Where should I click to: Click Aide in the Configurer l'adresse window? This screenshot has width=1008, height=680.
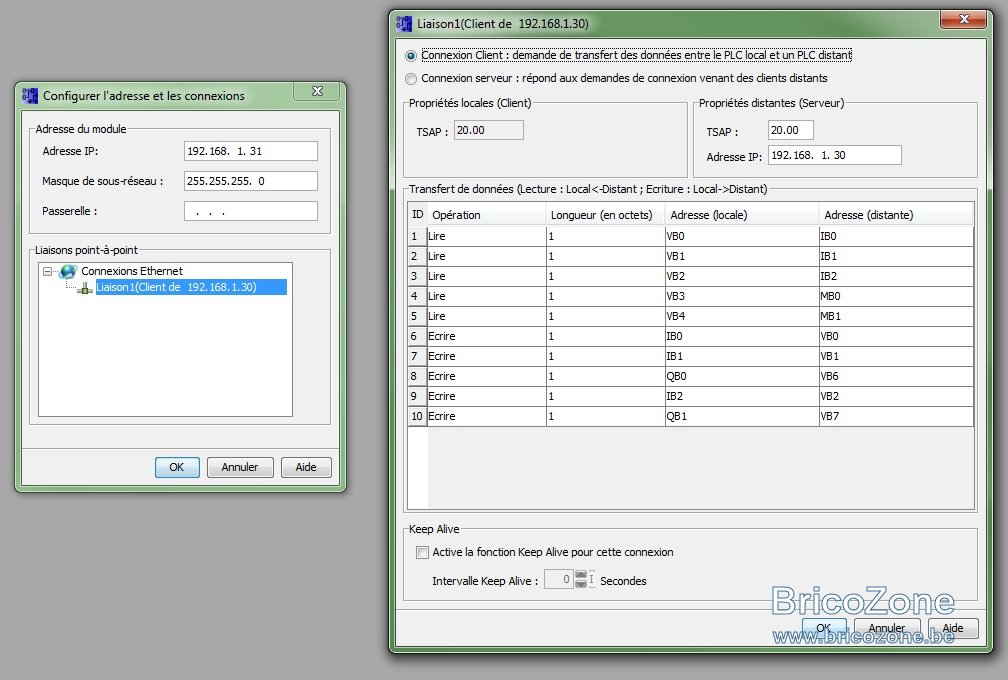pyautogui.click(x=306, y=467)
